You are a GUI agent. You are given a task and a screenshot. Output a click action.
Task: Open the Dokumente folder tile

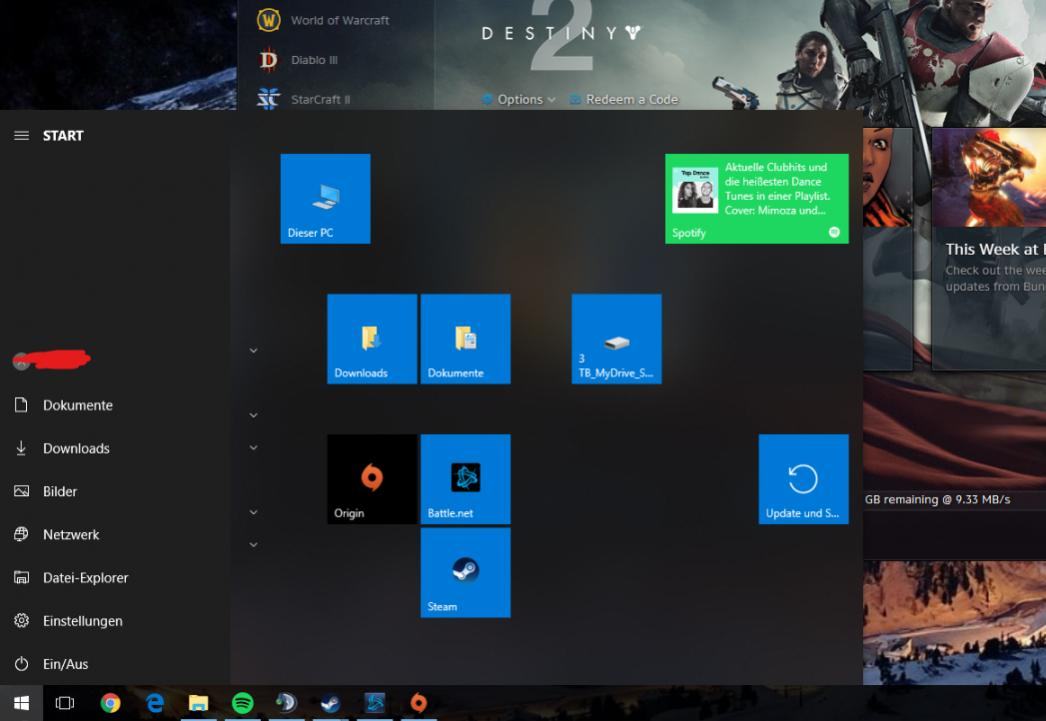tap(465, 339)
